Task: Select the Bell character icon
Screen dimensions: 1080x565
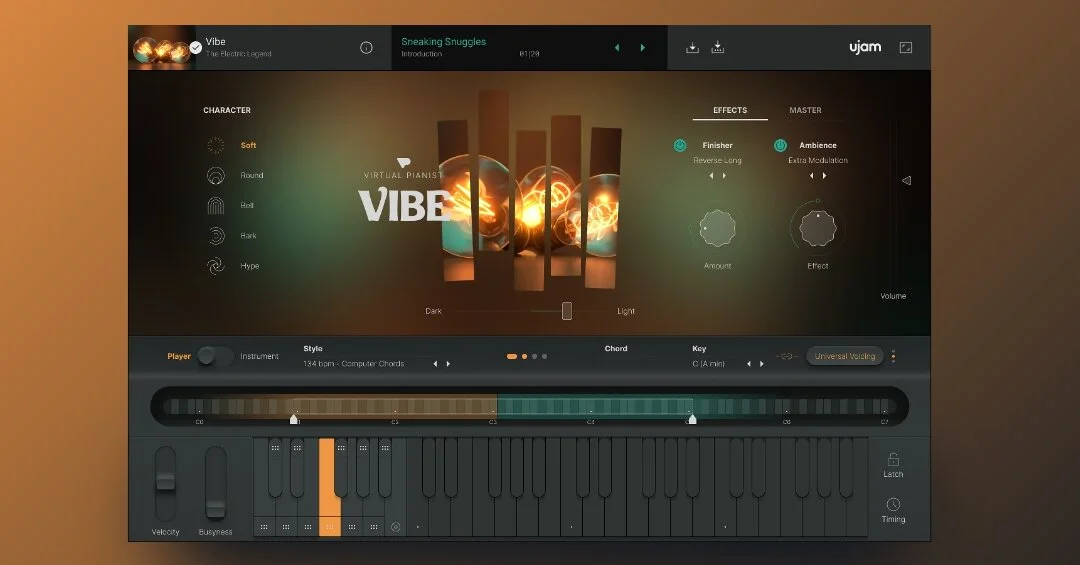Action: (216, 205)
